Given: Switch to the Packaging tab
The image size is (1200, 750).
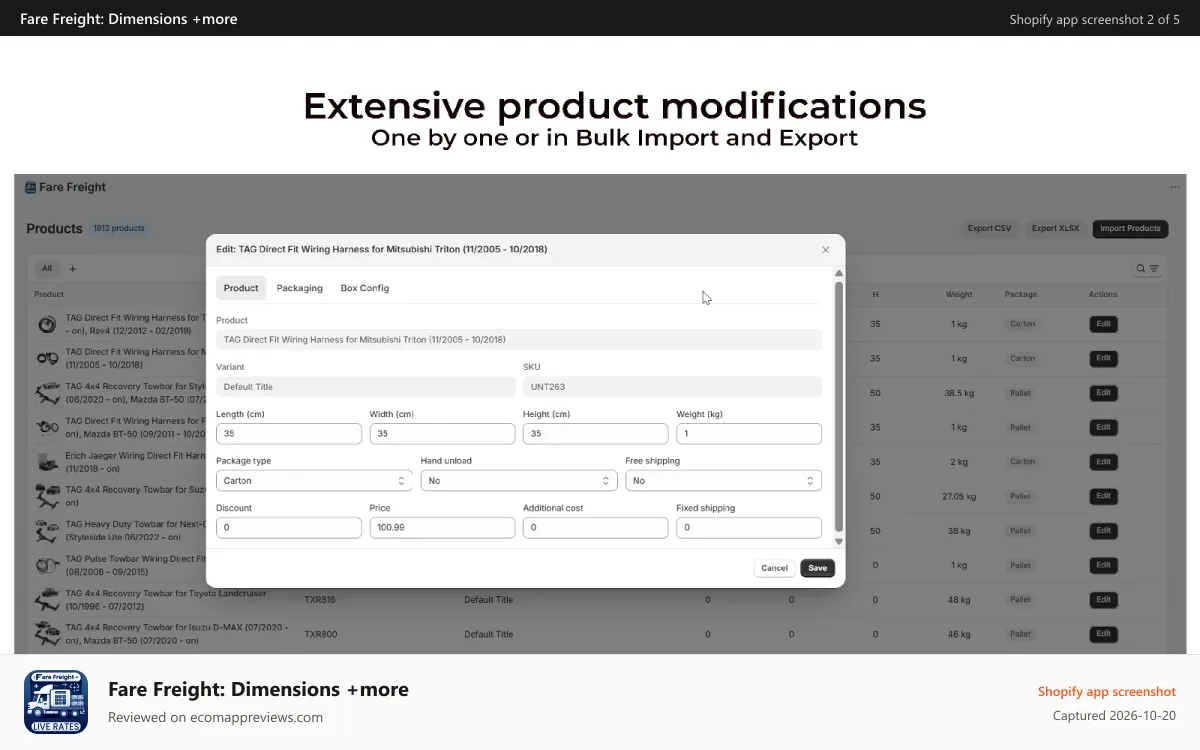Looking at the screenshot, I should coord(300,288).
